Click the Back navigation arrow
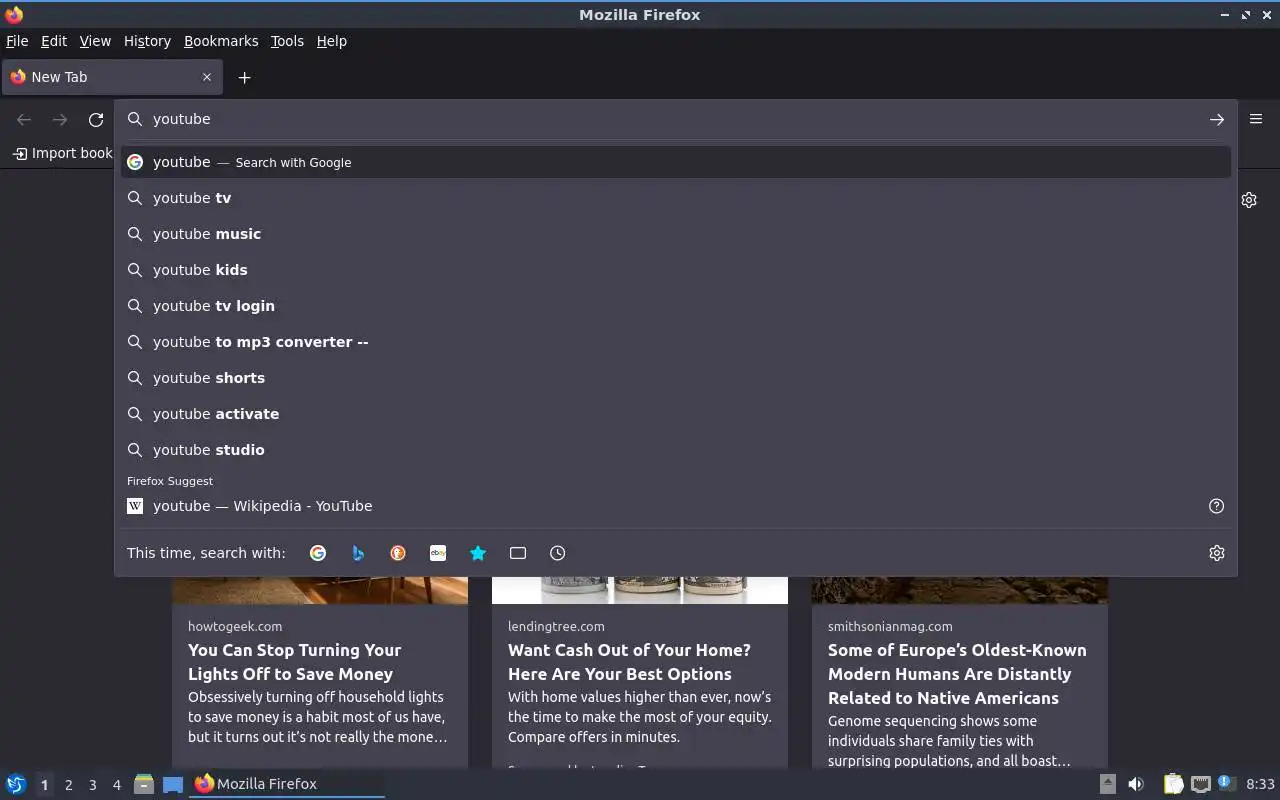 click(x=24, y=120)
